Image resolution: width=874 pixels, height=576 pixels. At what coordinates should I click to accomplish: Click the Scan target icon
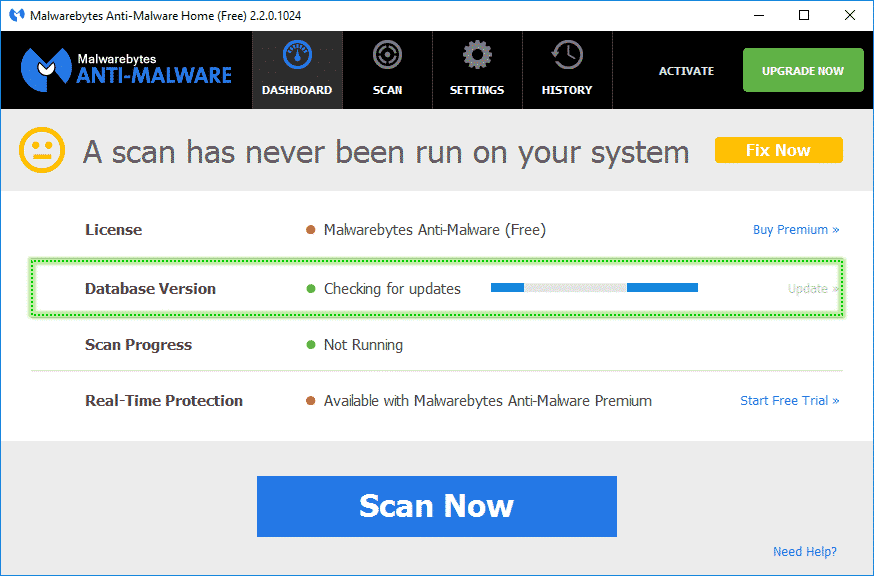(x=387, y=55)
